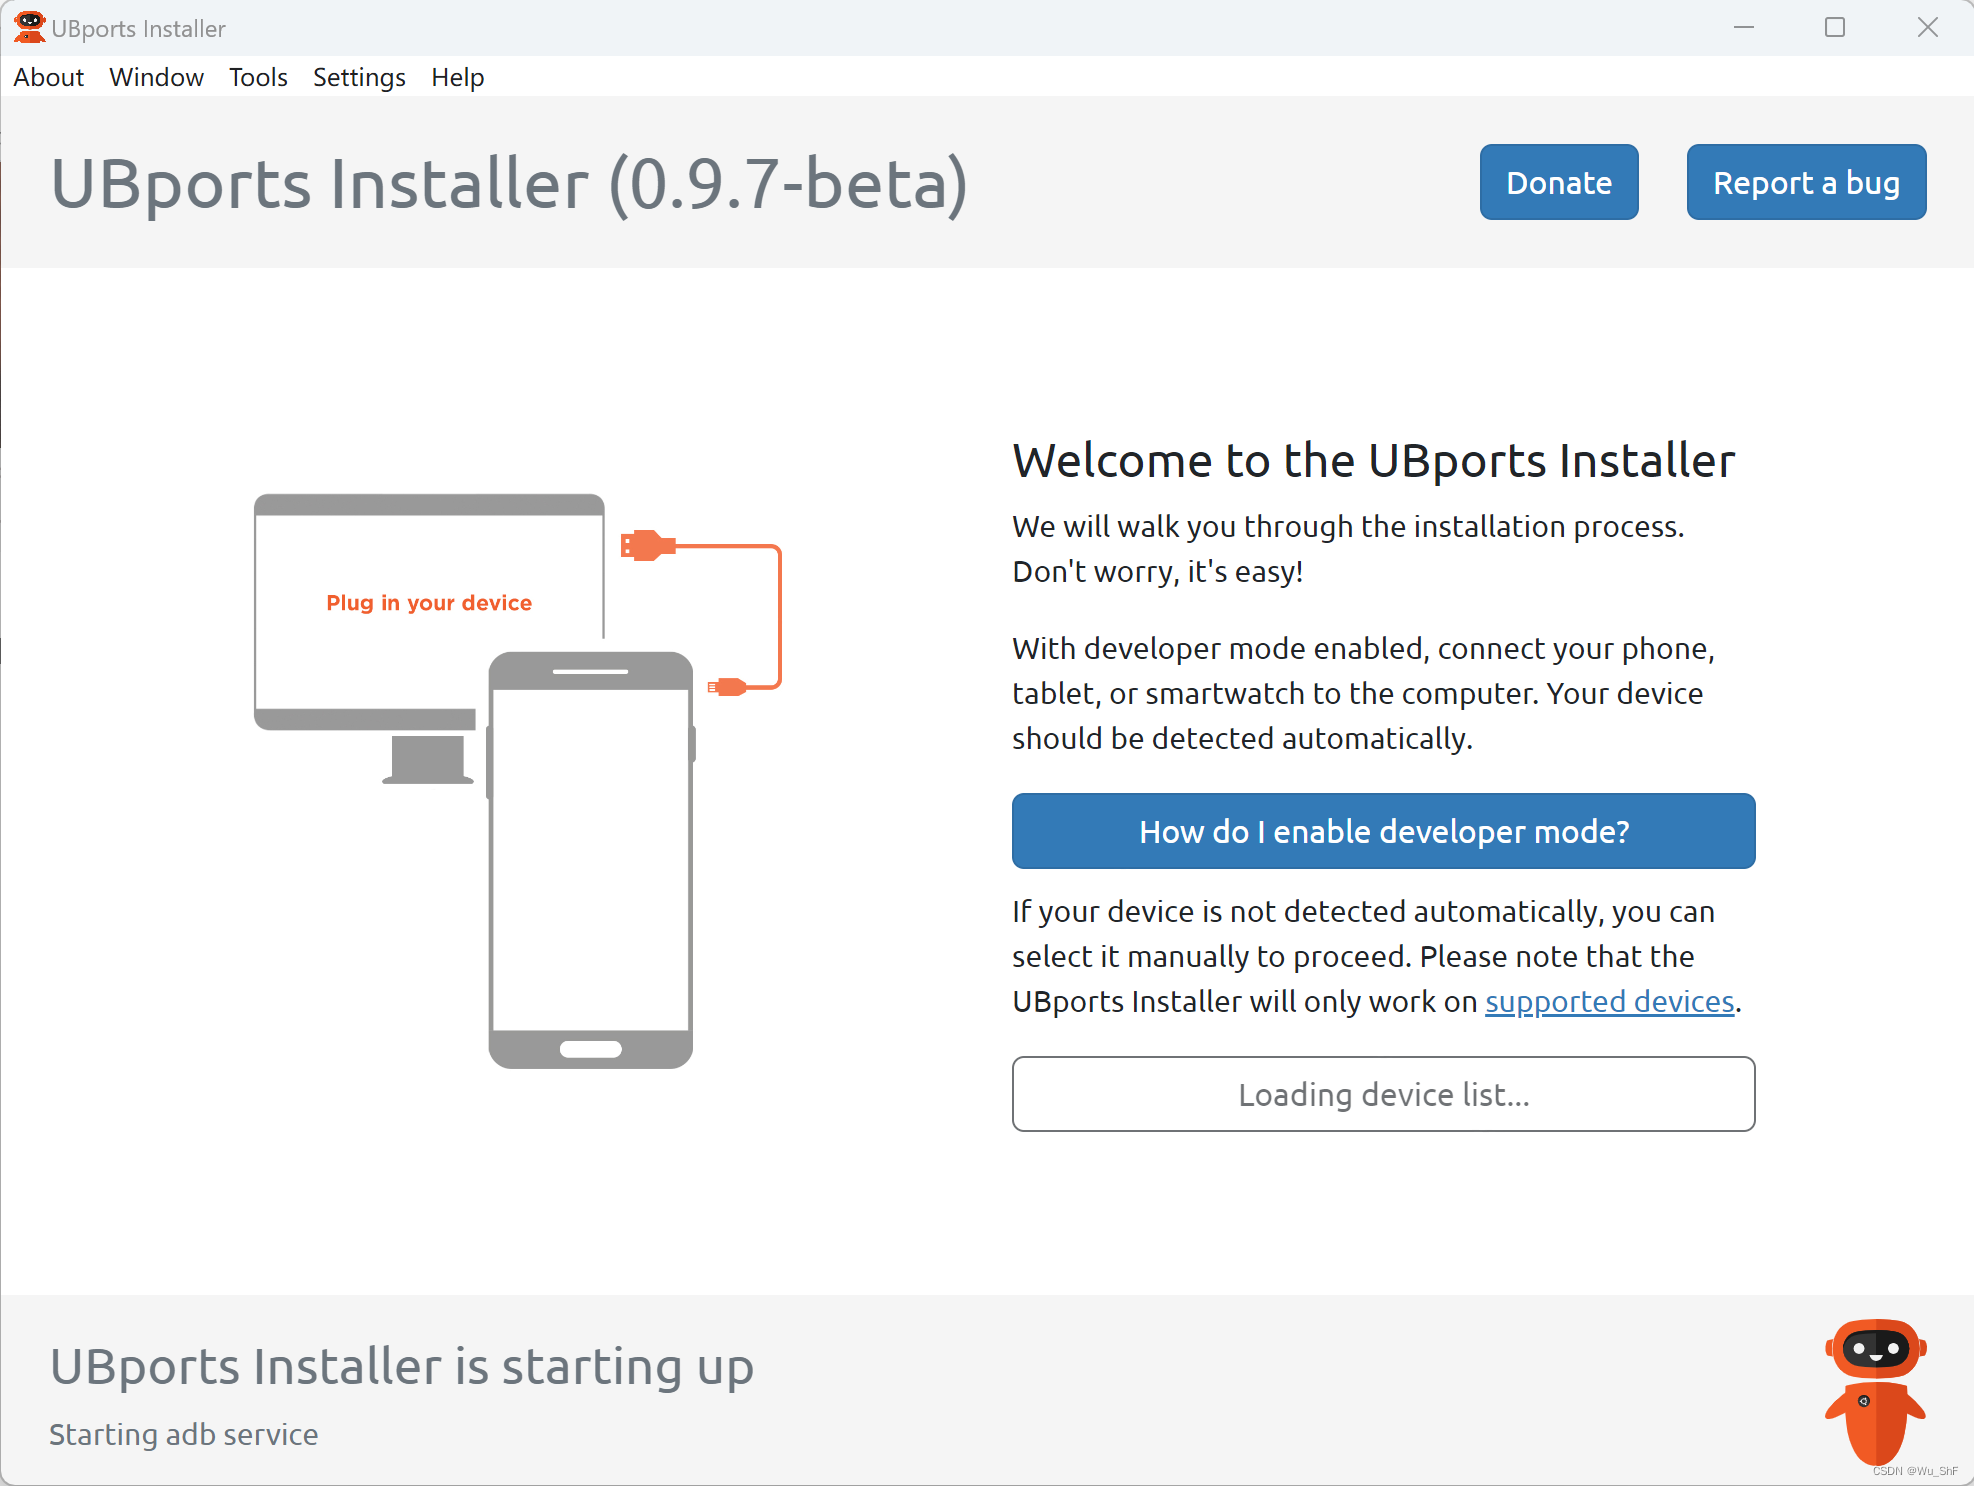The image size is (1974, 1486).
Task: Click the Report a bug button
Action: coord(1804,183)
